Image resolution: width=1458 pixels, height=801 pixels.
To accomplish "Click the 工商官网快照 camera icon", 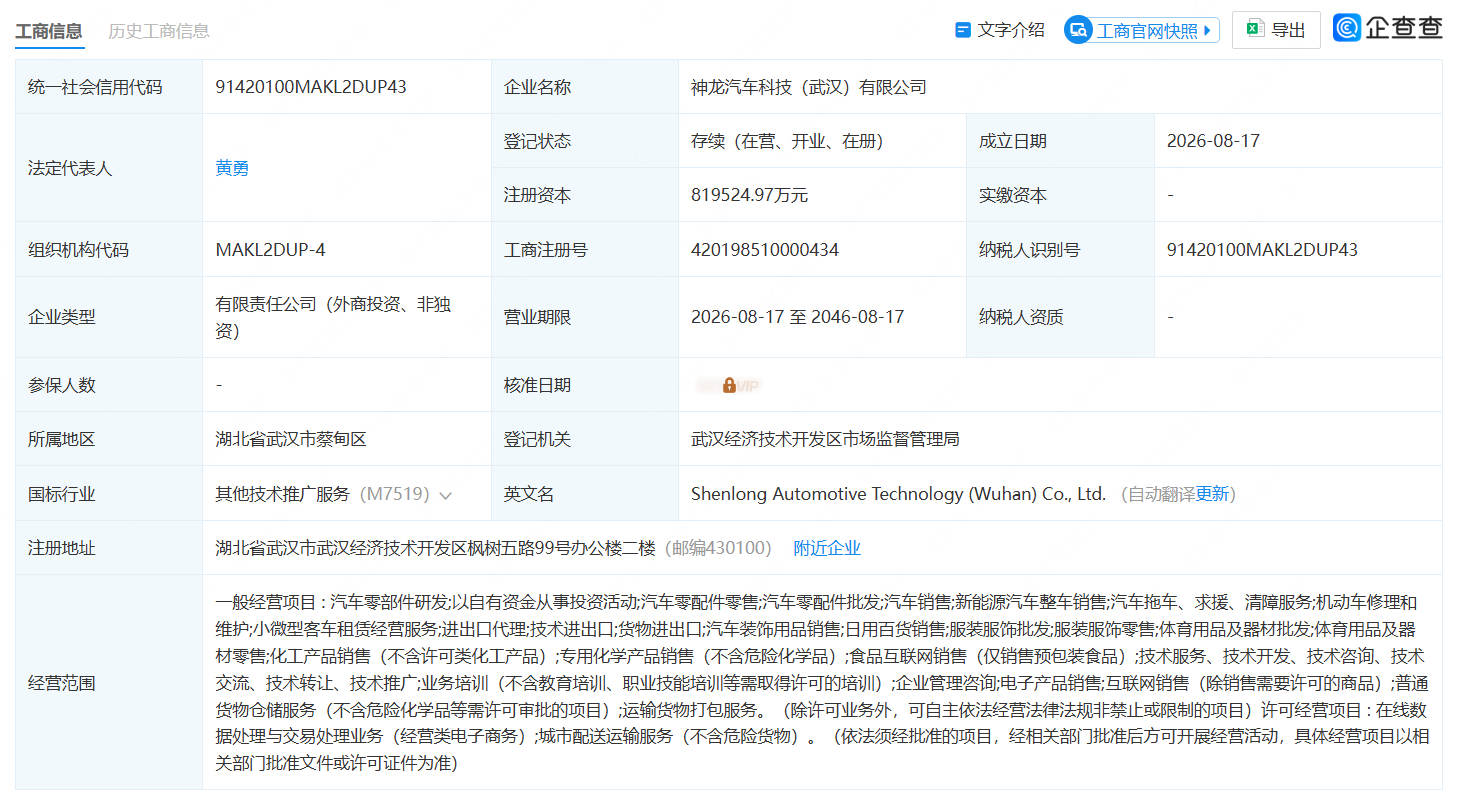I will click(x=1078, y=30).
